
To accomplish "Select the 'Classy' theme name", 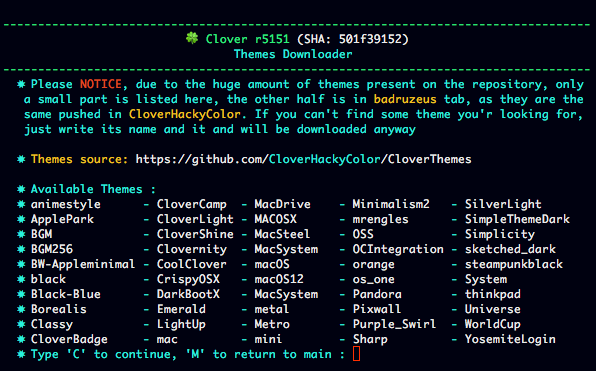I will 52,324.
